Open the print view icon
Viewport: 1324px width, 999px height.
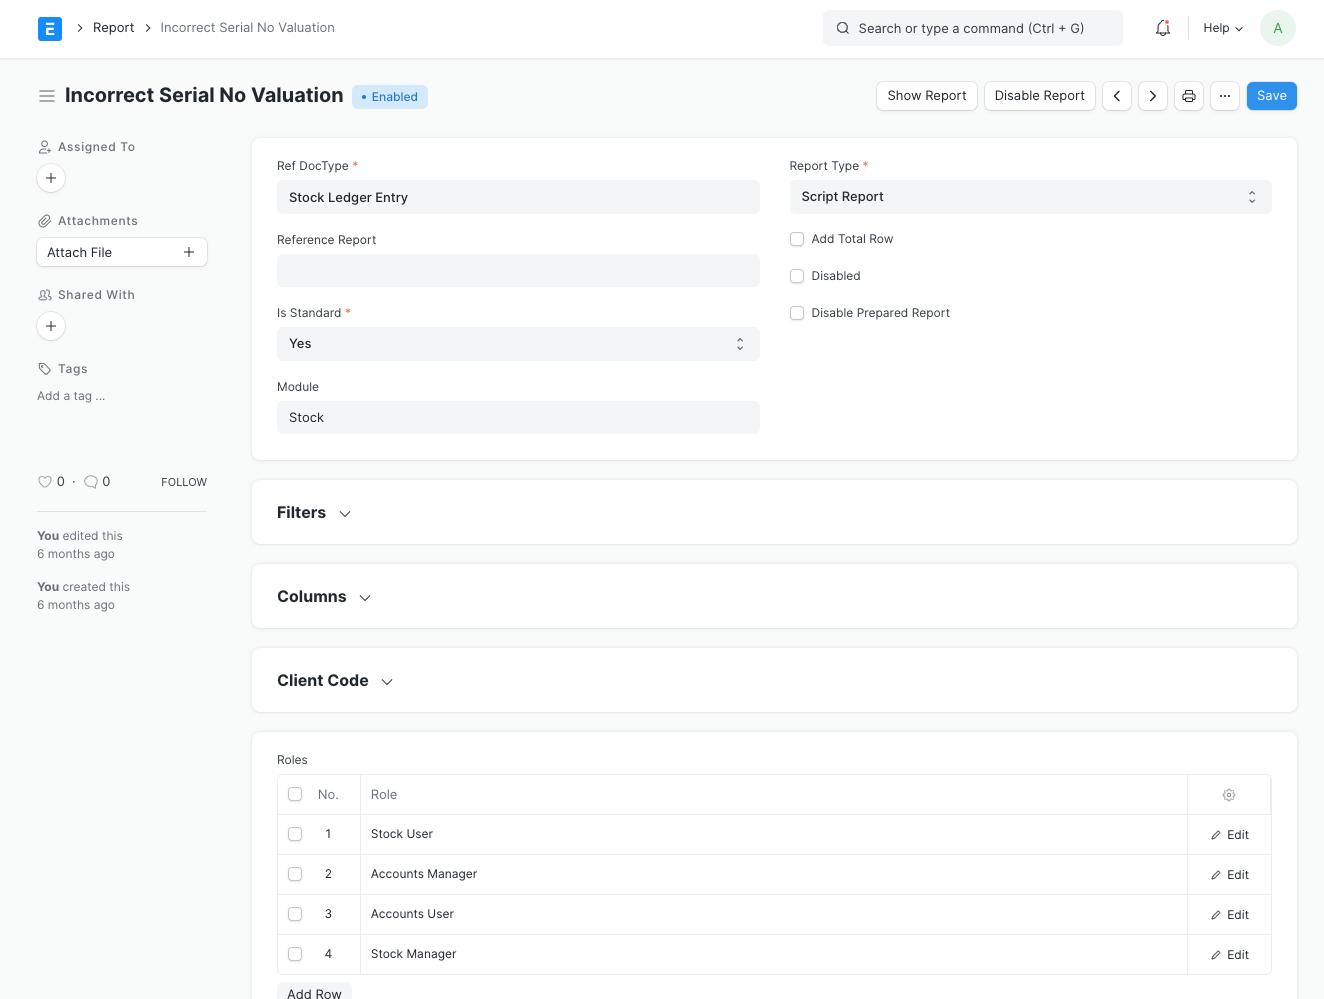1189,95
